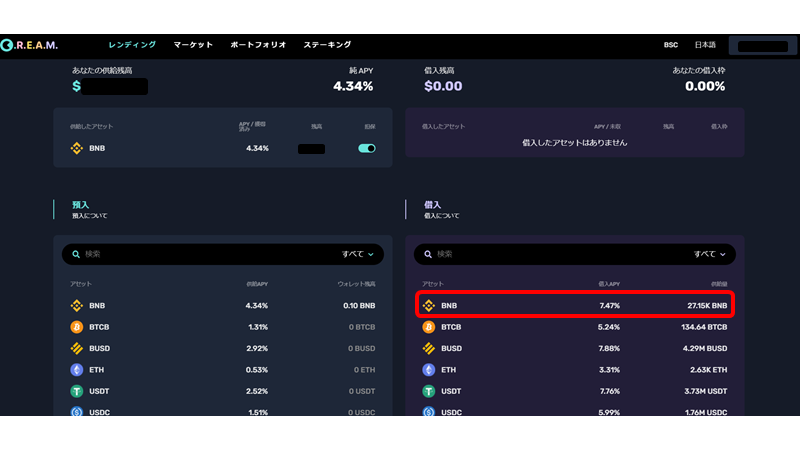Click BNB icon in supply list
This screenshot has height=450, width=800.
click(77, 306)
